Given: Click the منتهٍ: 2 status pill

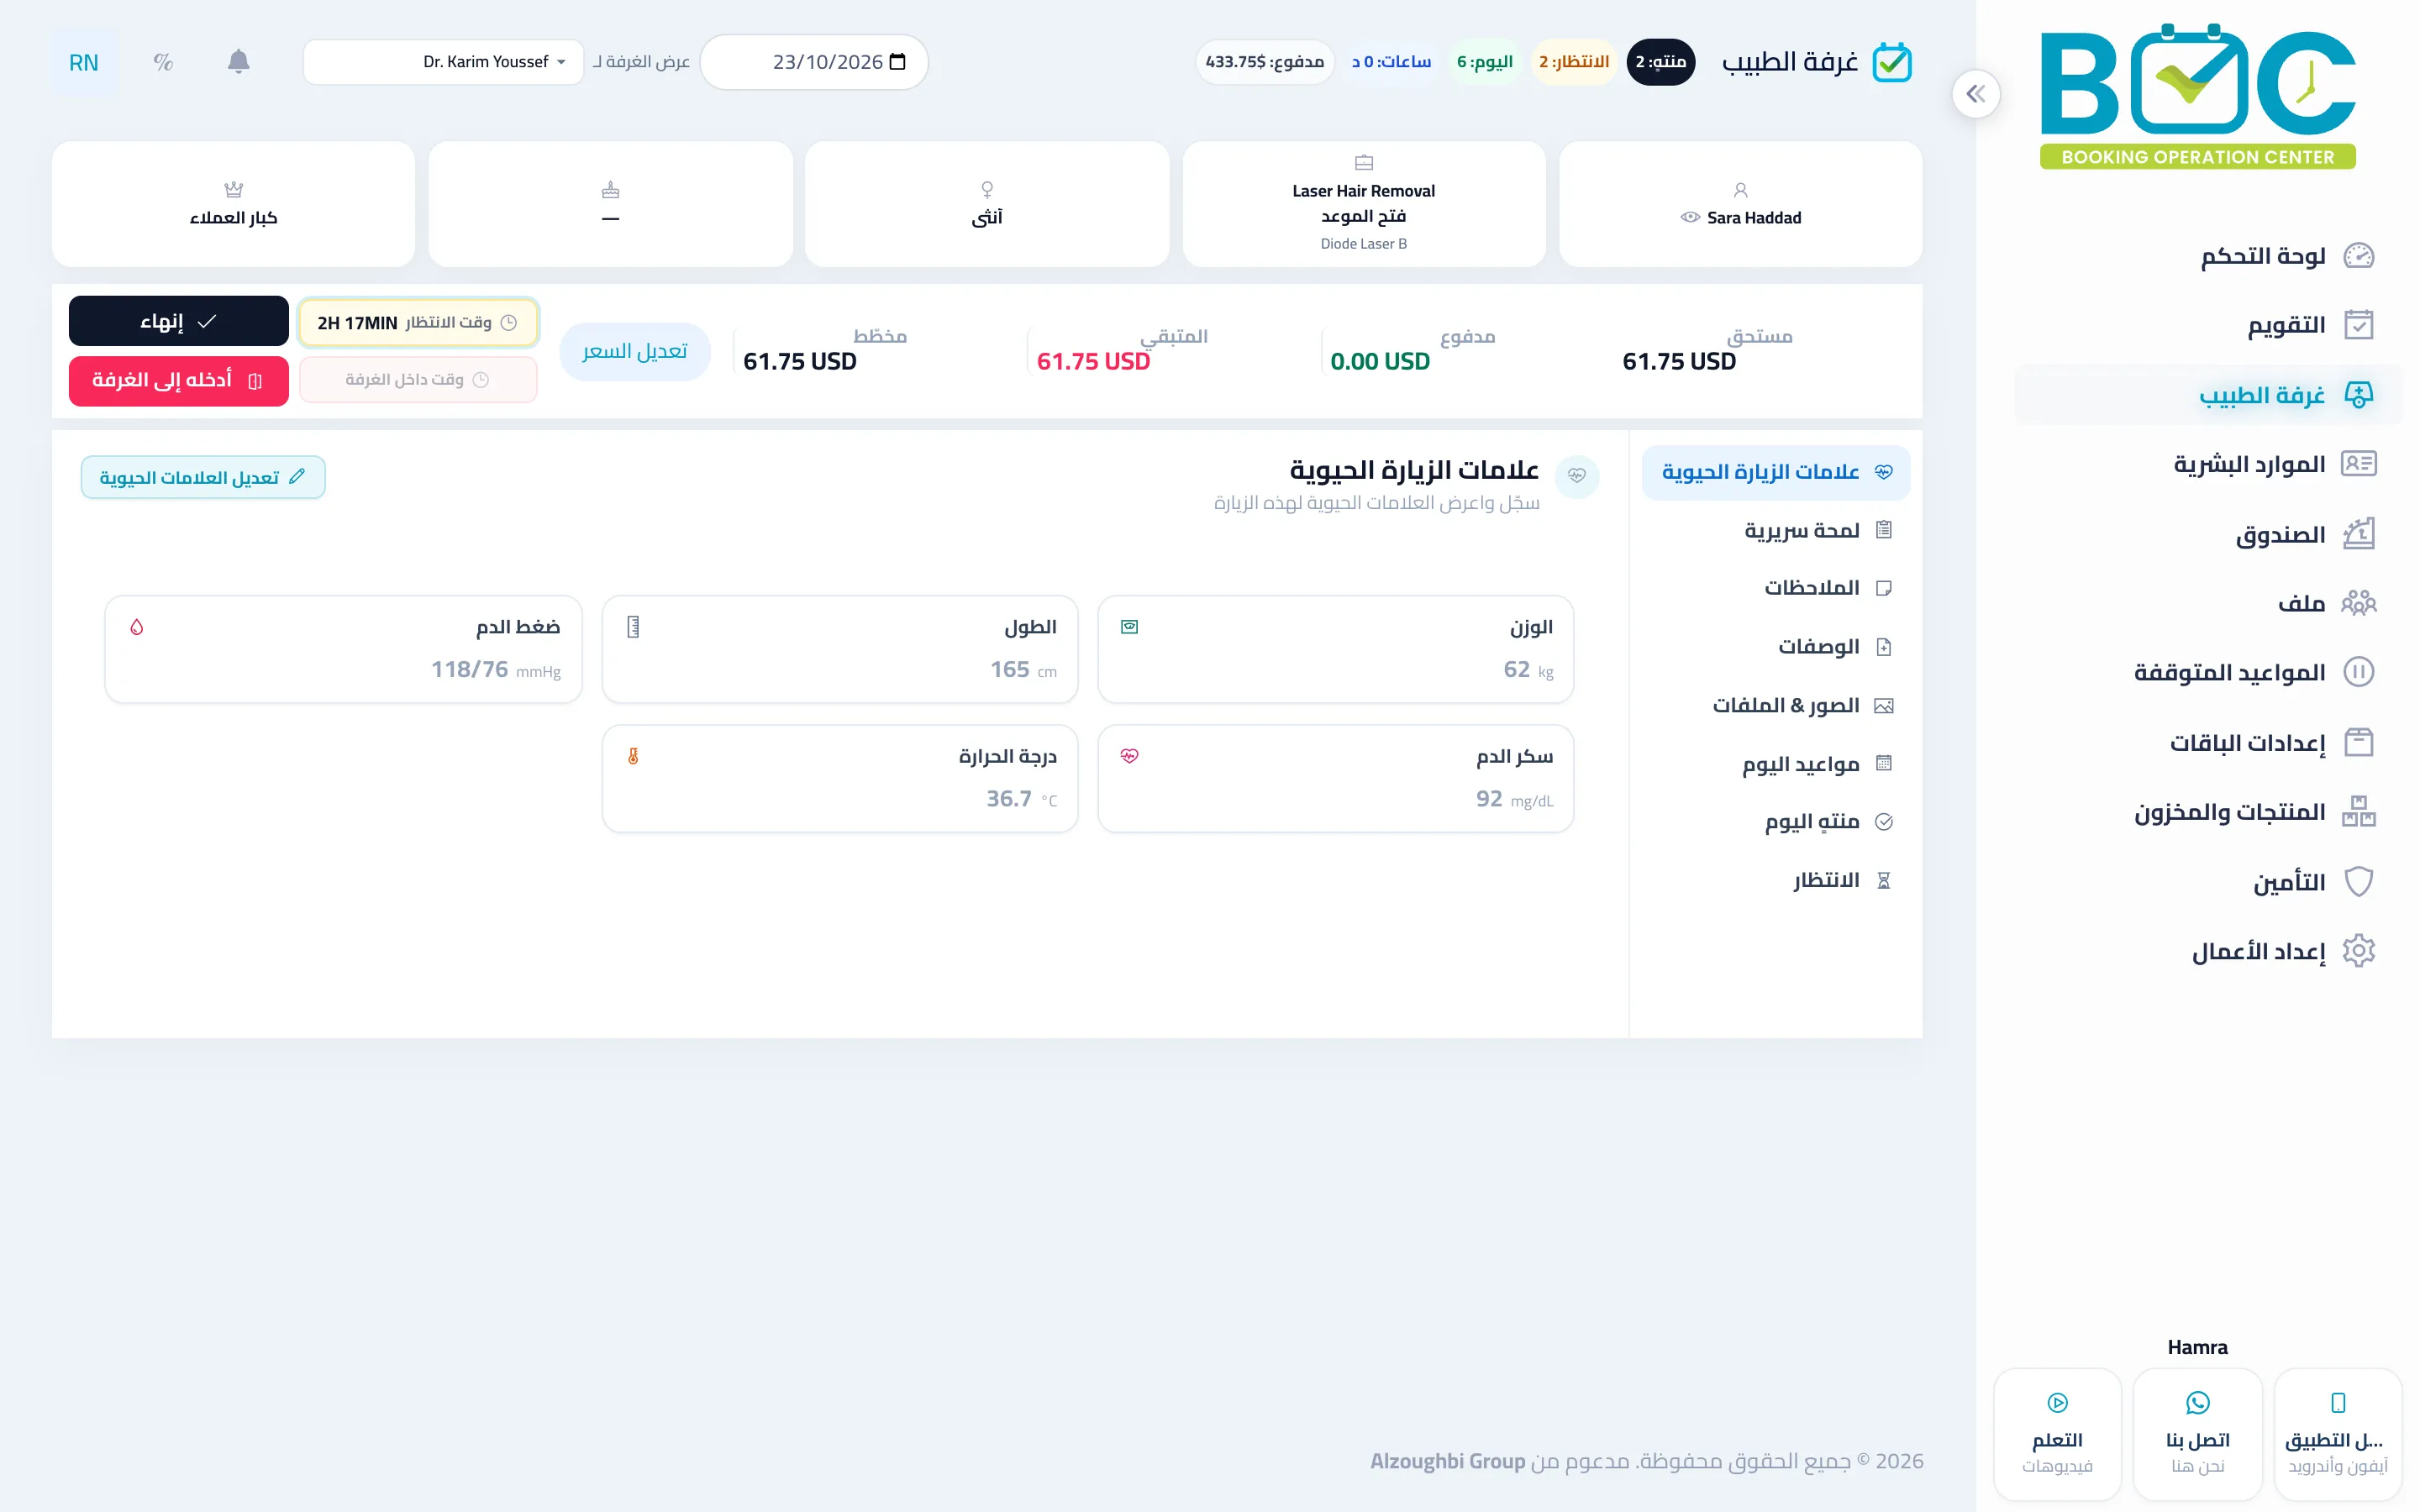Looking at the screenshot, I should pos(1660,62).
